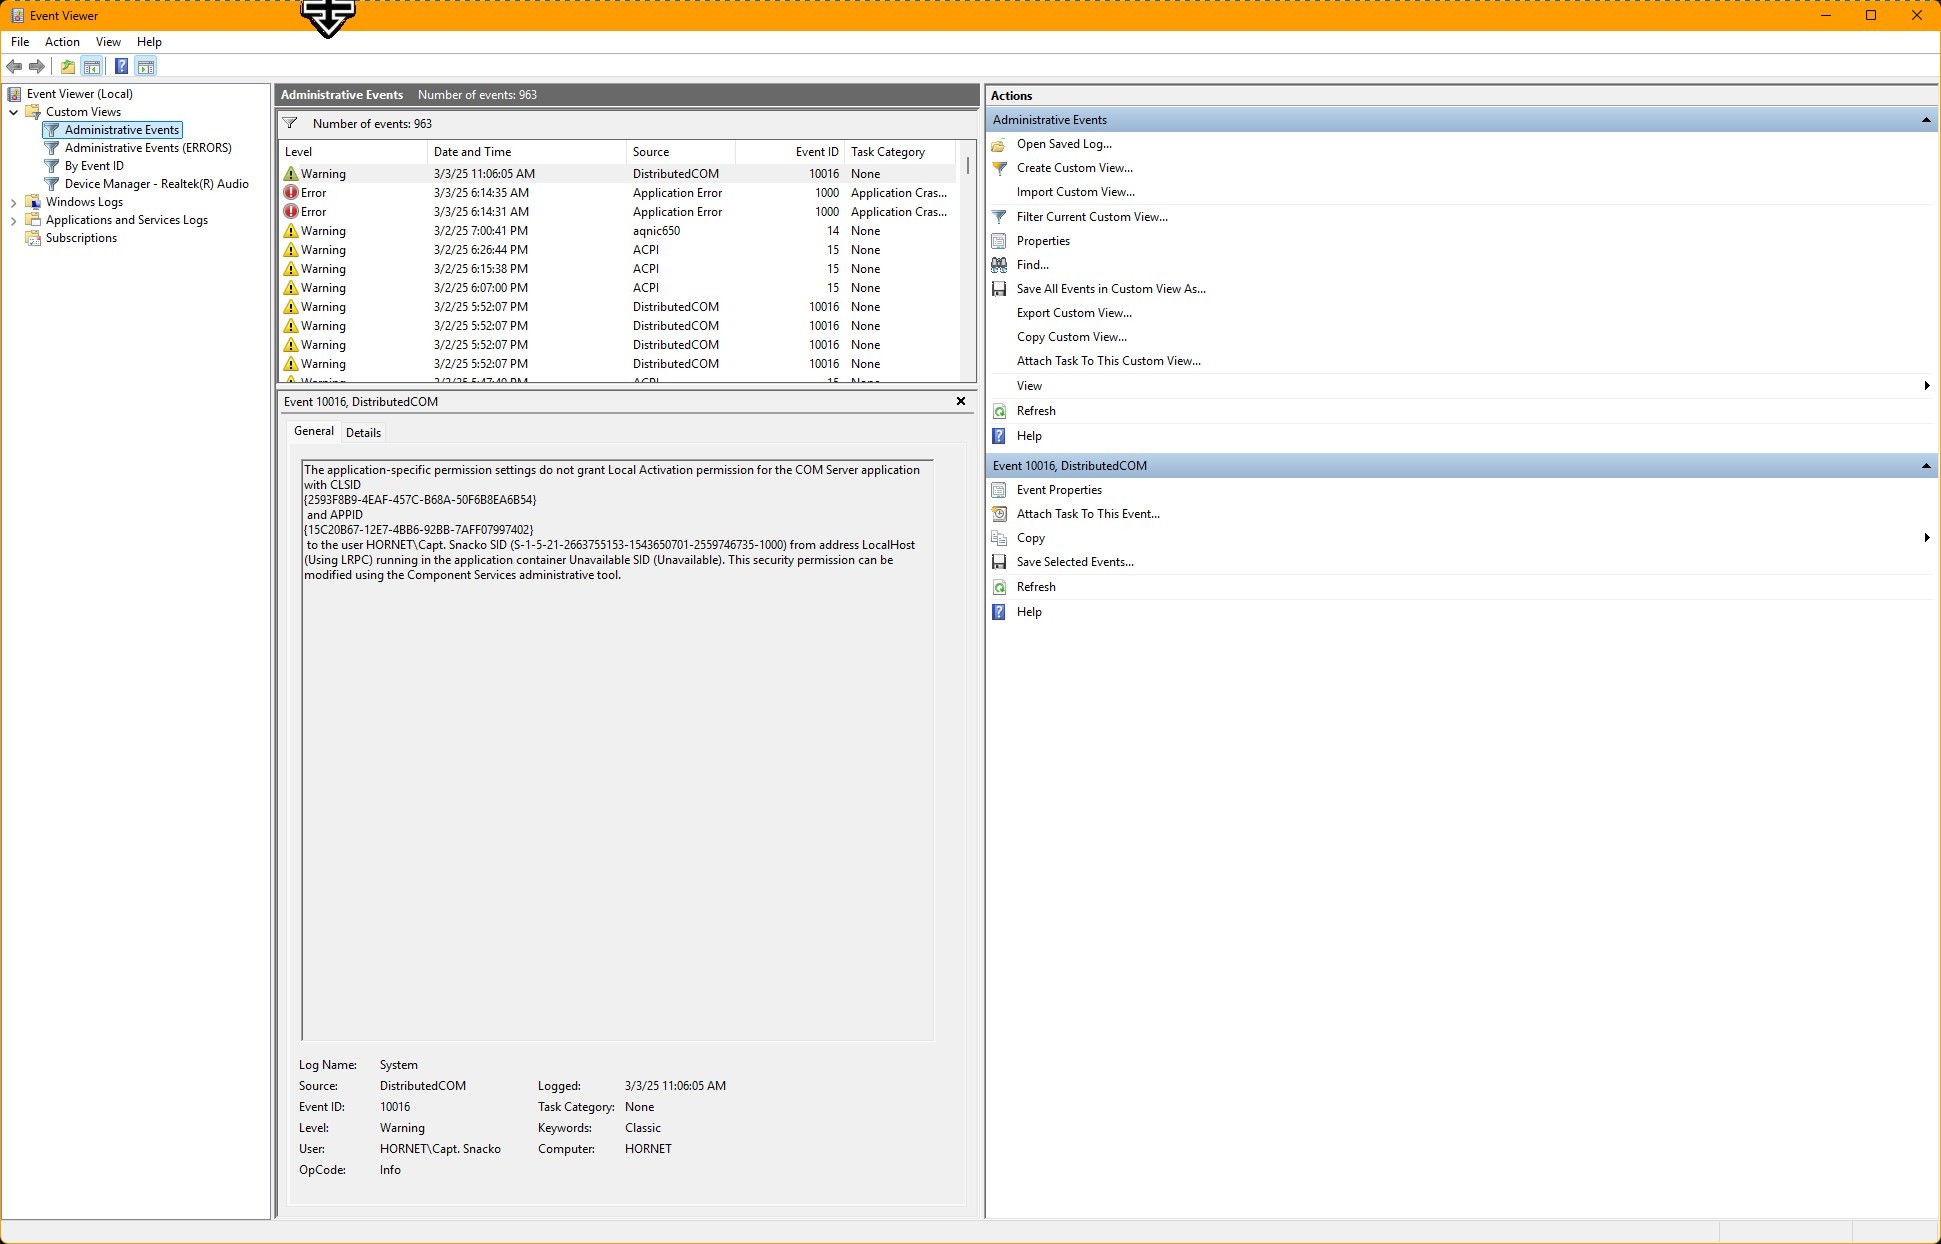Expand the Windows Logs tree node
The image size is (1941, 1244).
[x=14, y=202]
